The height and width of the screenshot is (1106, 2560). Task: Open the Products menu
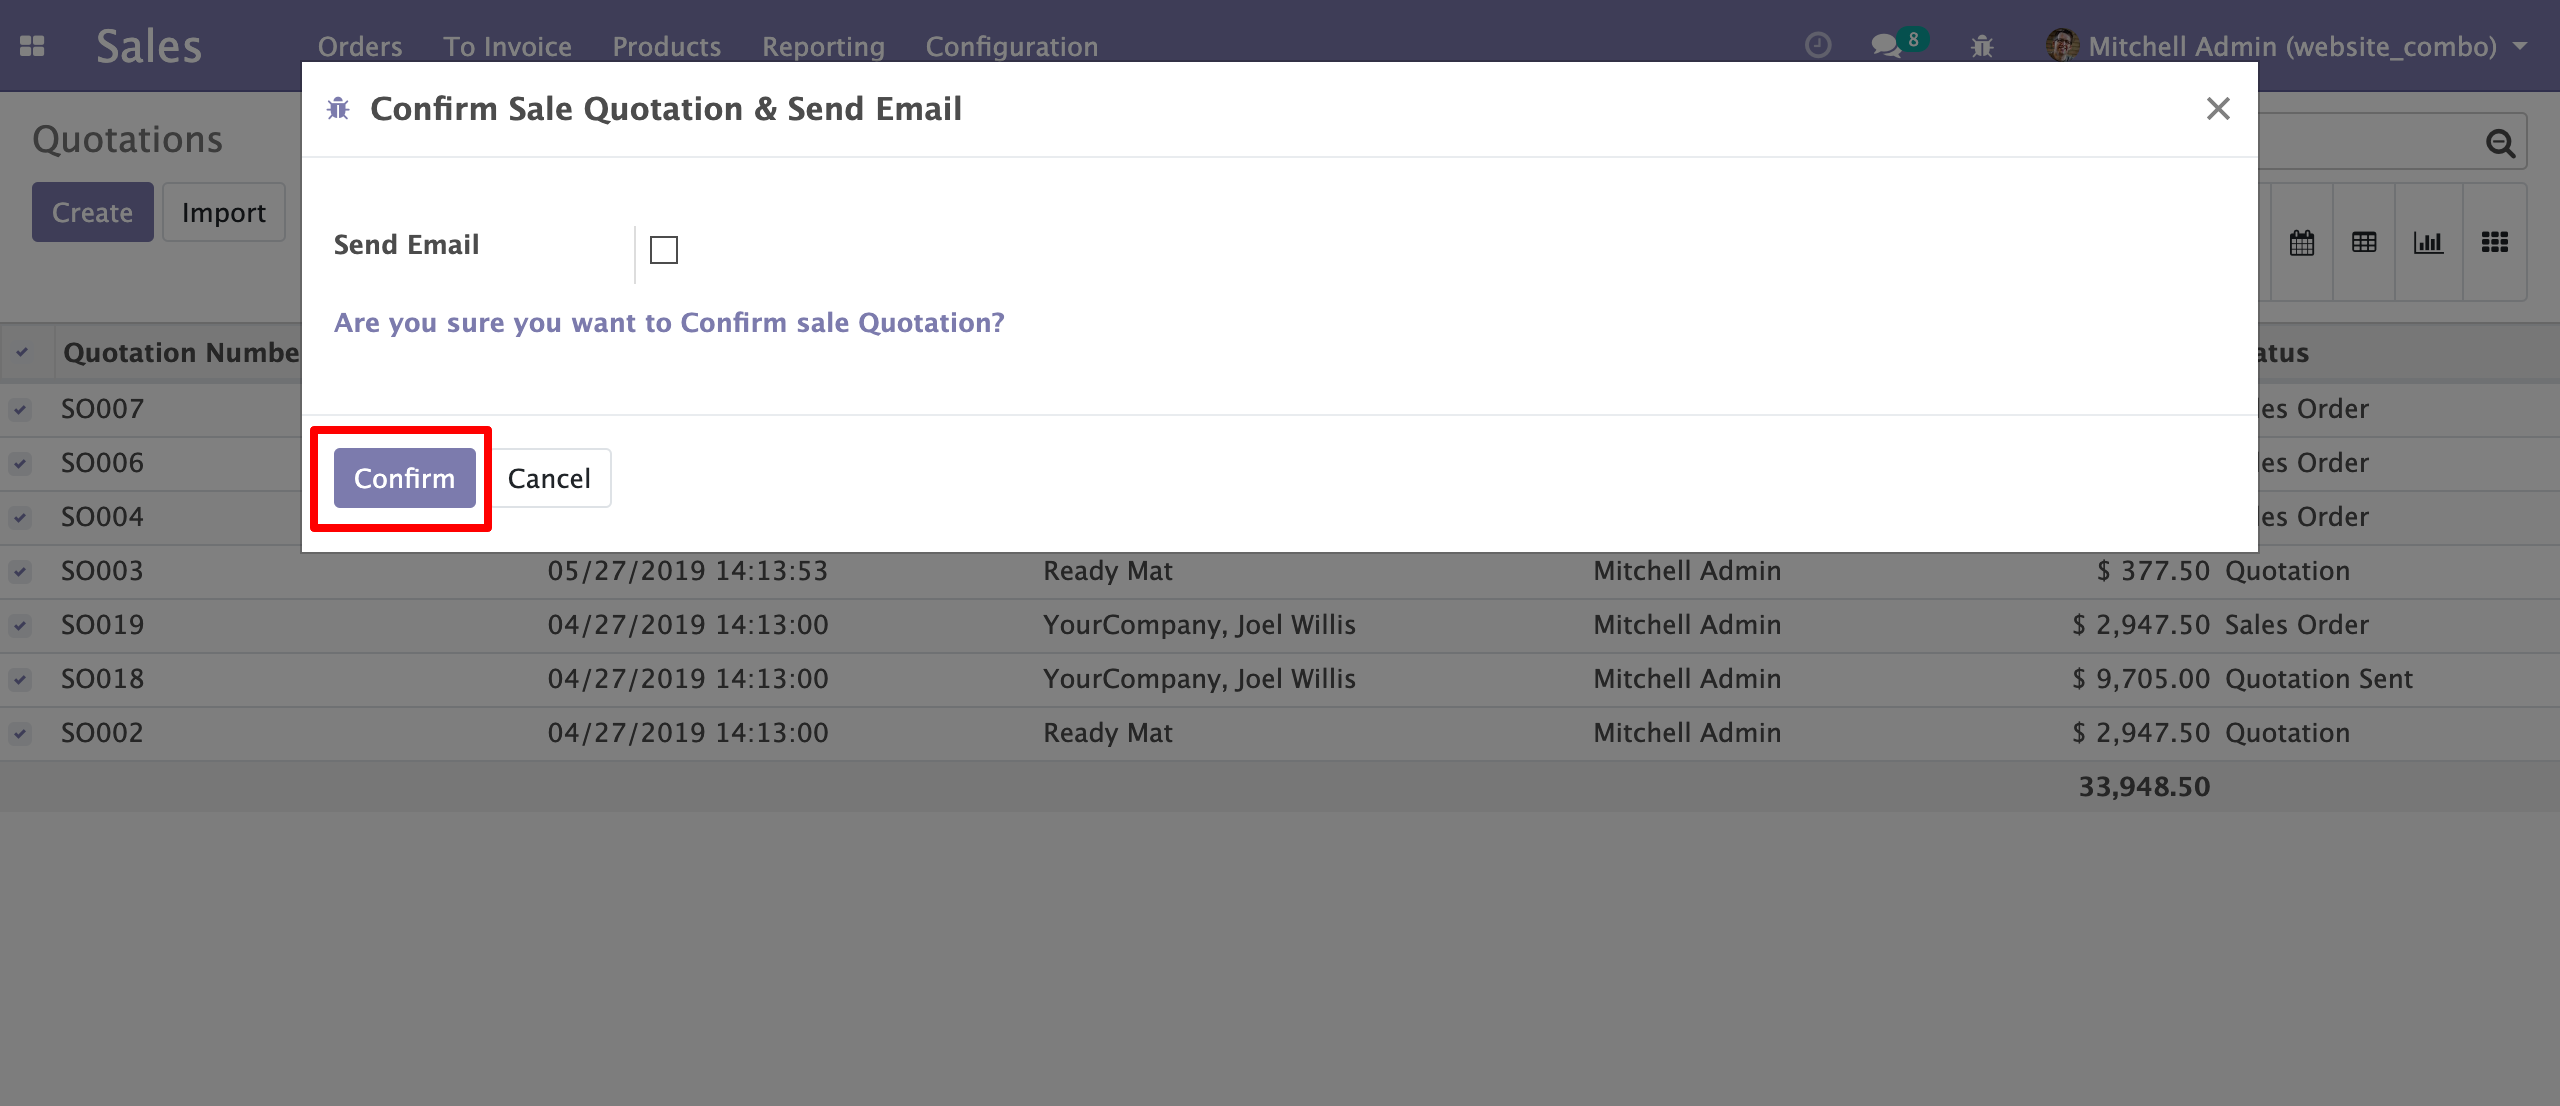[x=667, y=46]
